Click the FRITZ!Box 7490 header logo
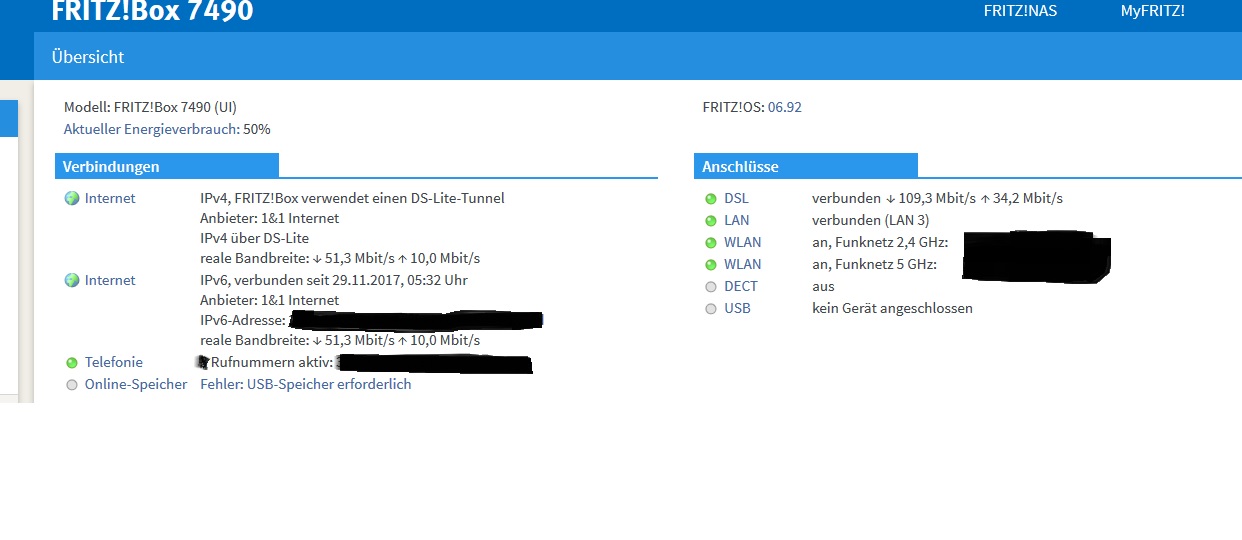 (152, 11)
